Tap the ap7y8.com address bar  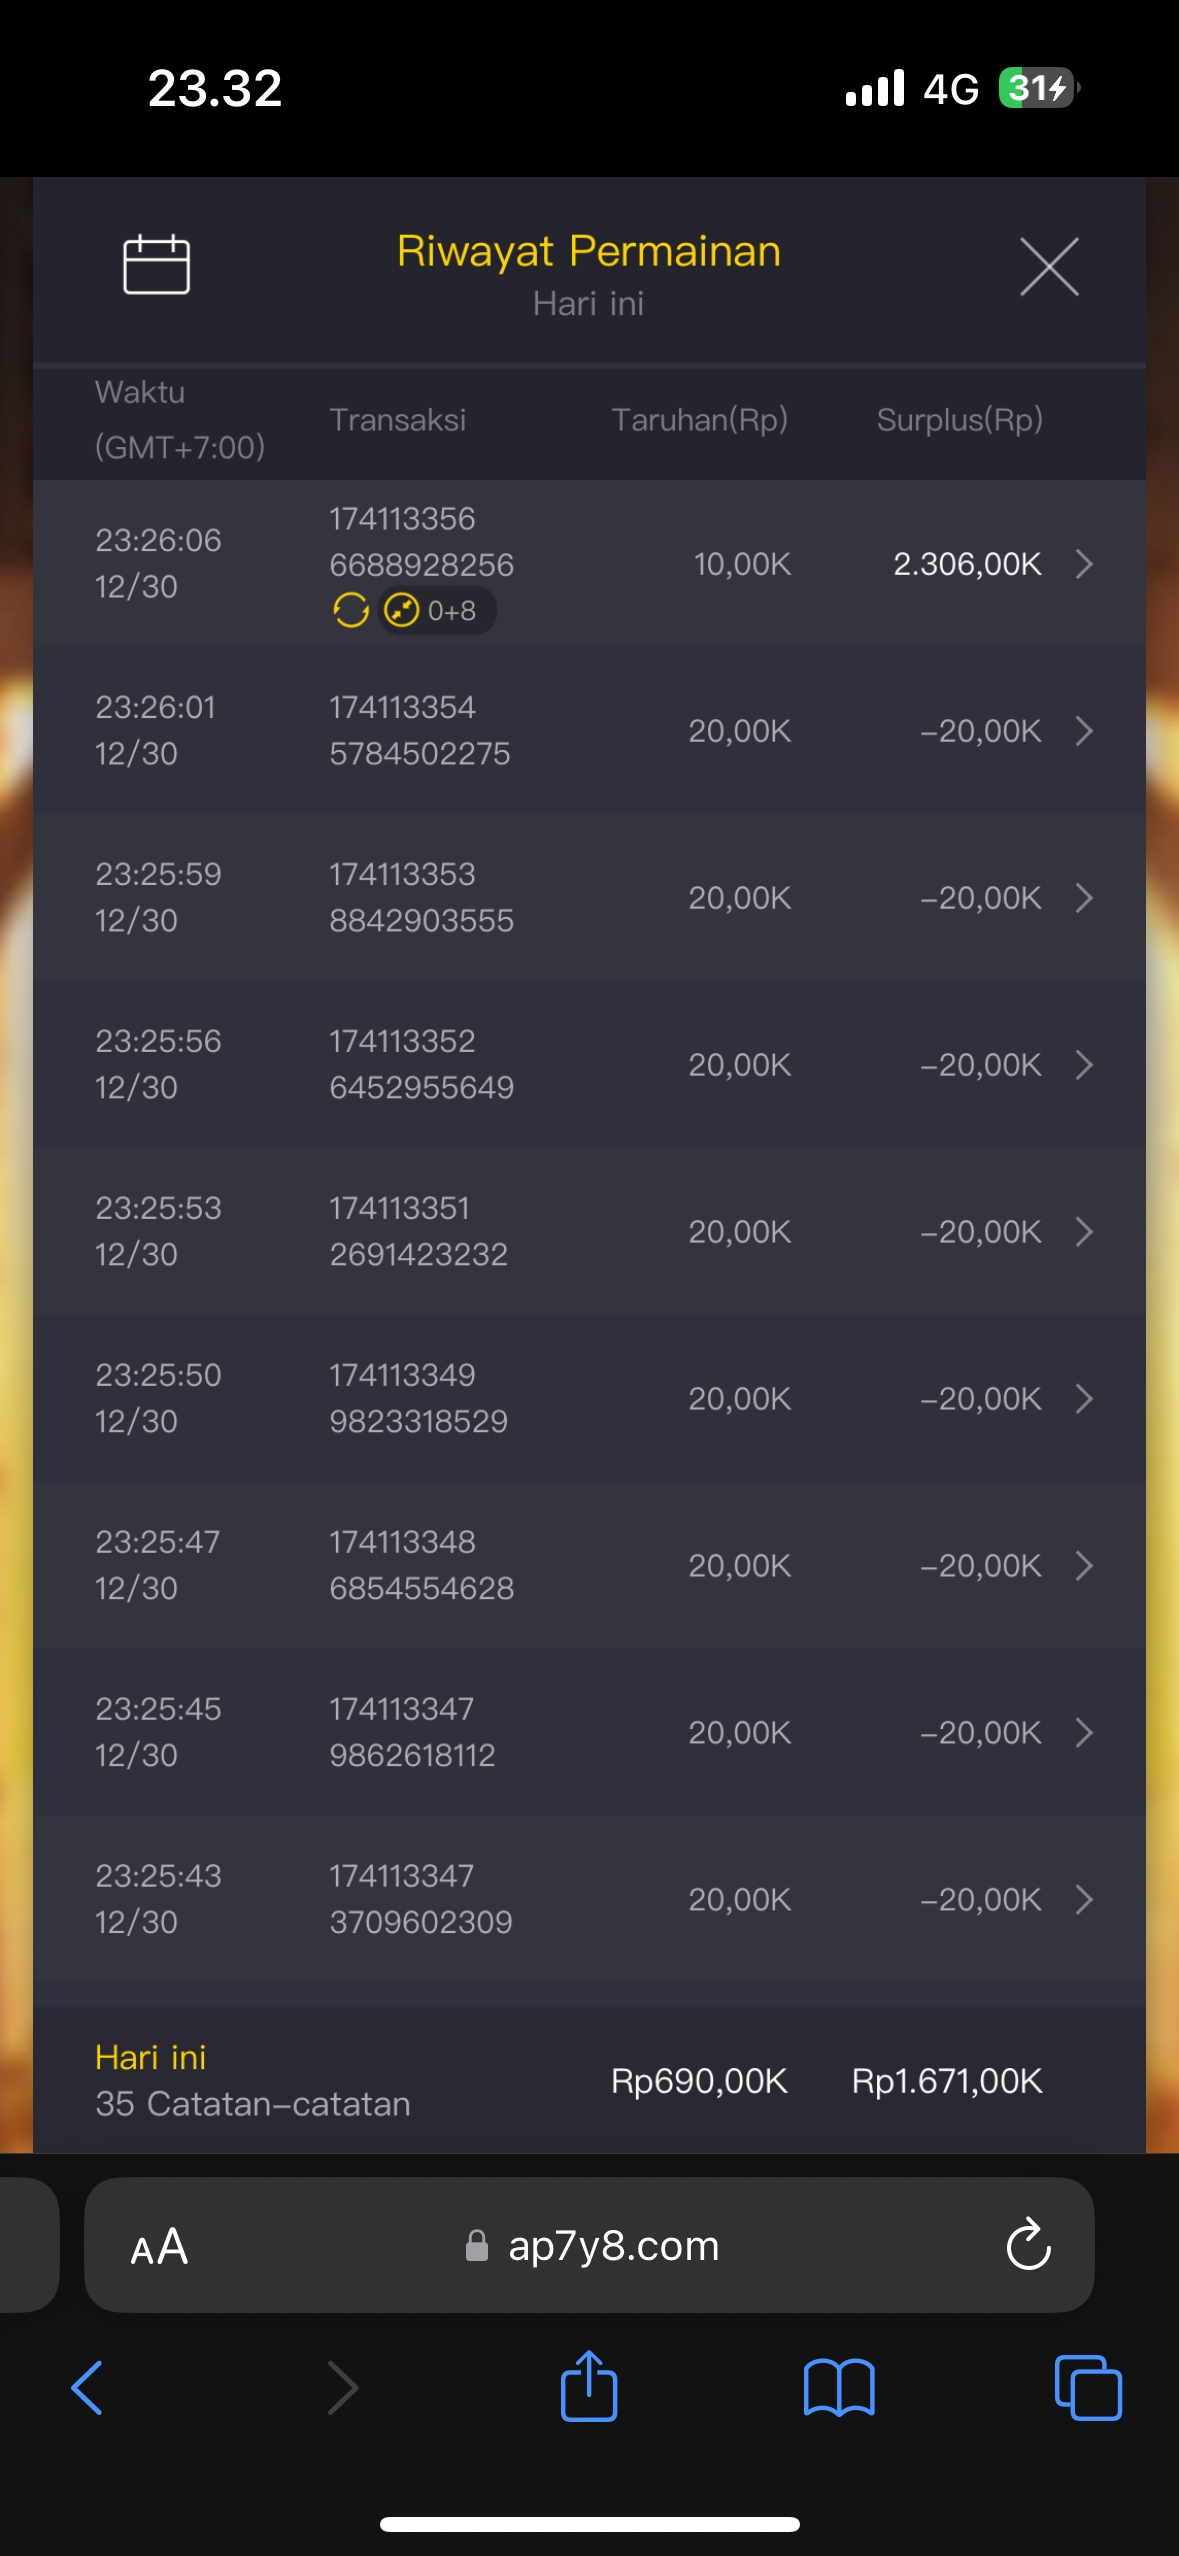pos(612,2247)
